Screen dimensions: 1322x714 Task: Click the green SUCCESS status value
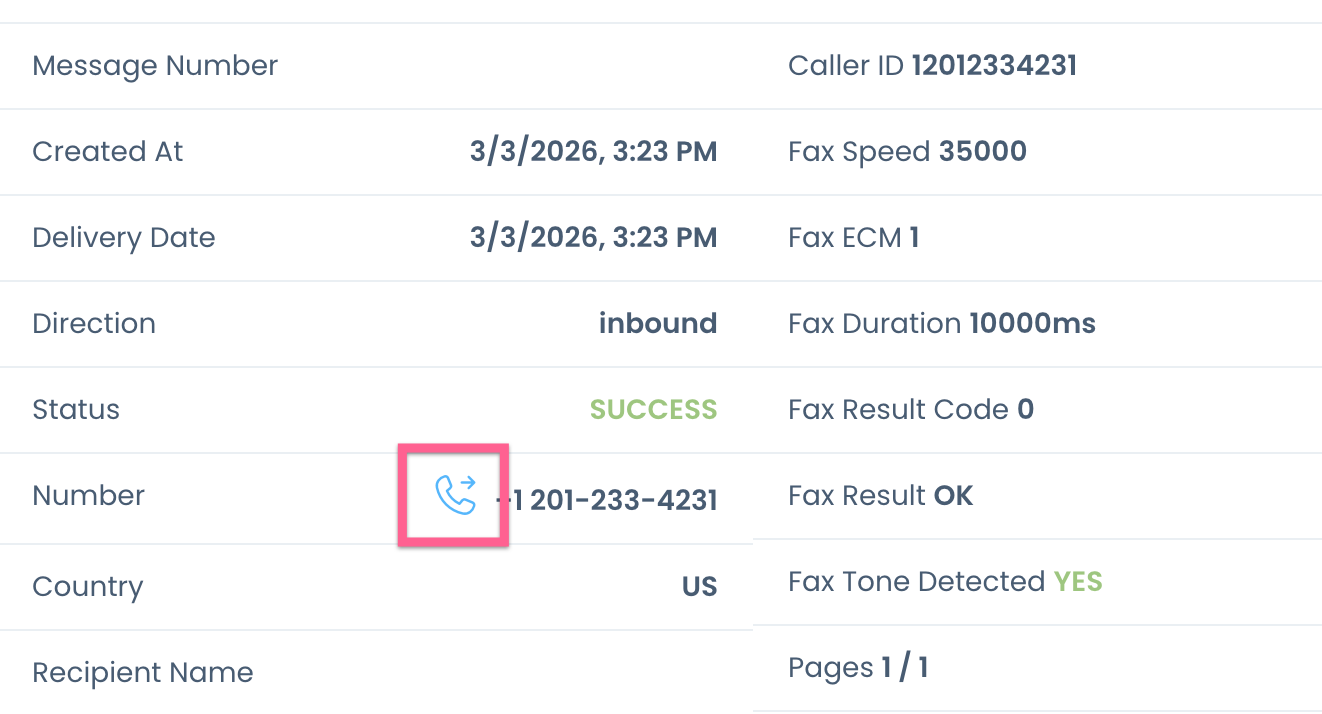(653, 410)
